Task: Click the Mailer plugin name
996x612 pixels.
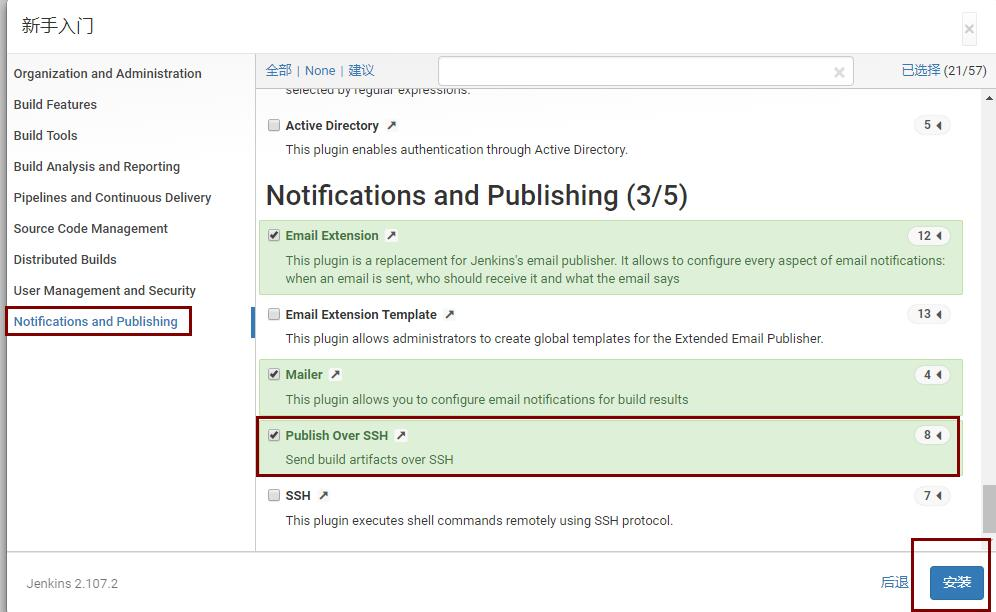Action: pos(304,374)
